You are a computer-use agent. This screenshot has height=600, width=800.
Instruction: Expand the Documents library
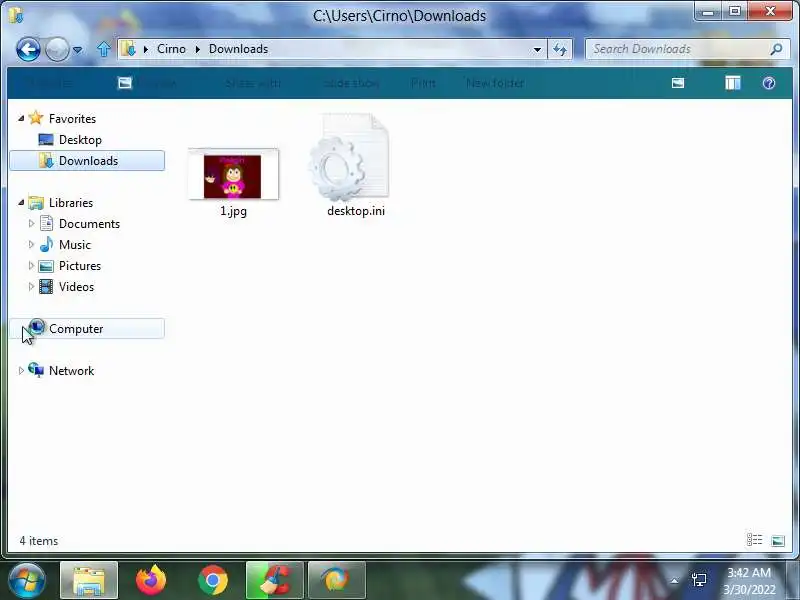coord(31,223)
